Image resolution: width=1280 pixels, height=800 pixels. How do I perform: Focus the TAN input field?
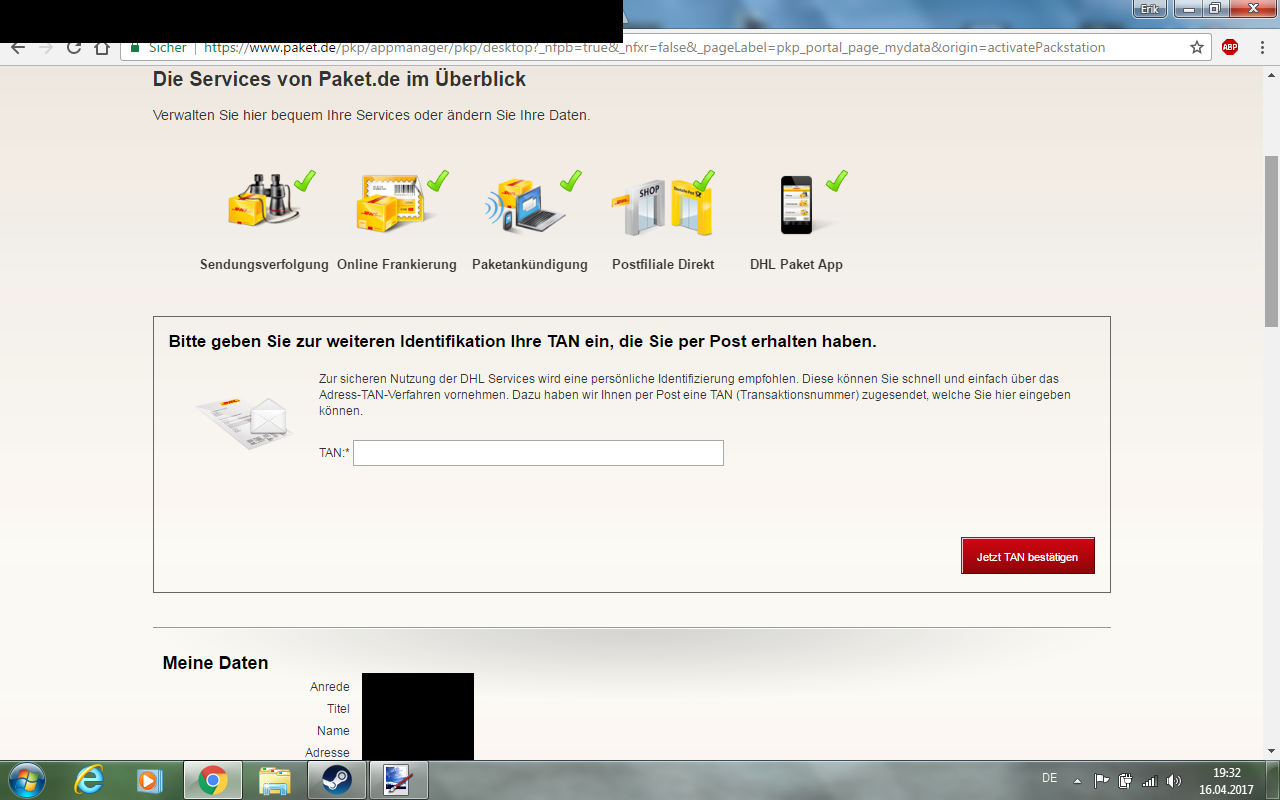tap(538, 453)
